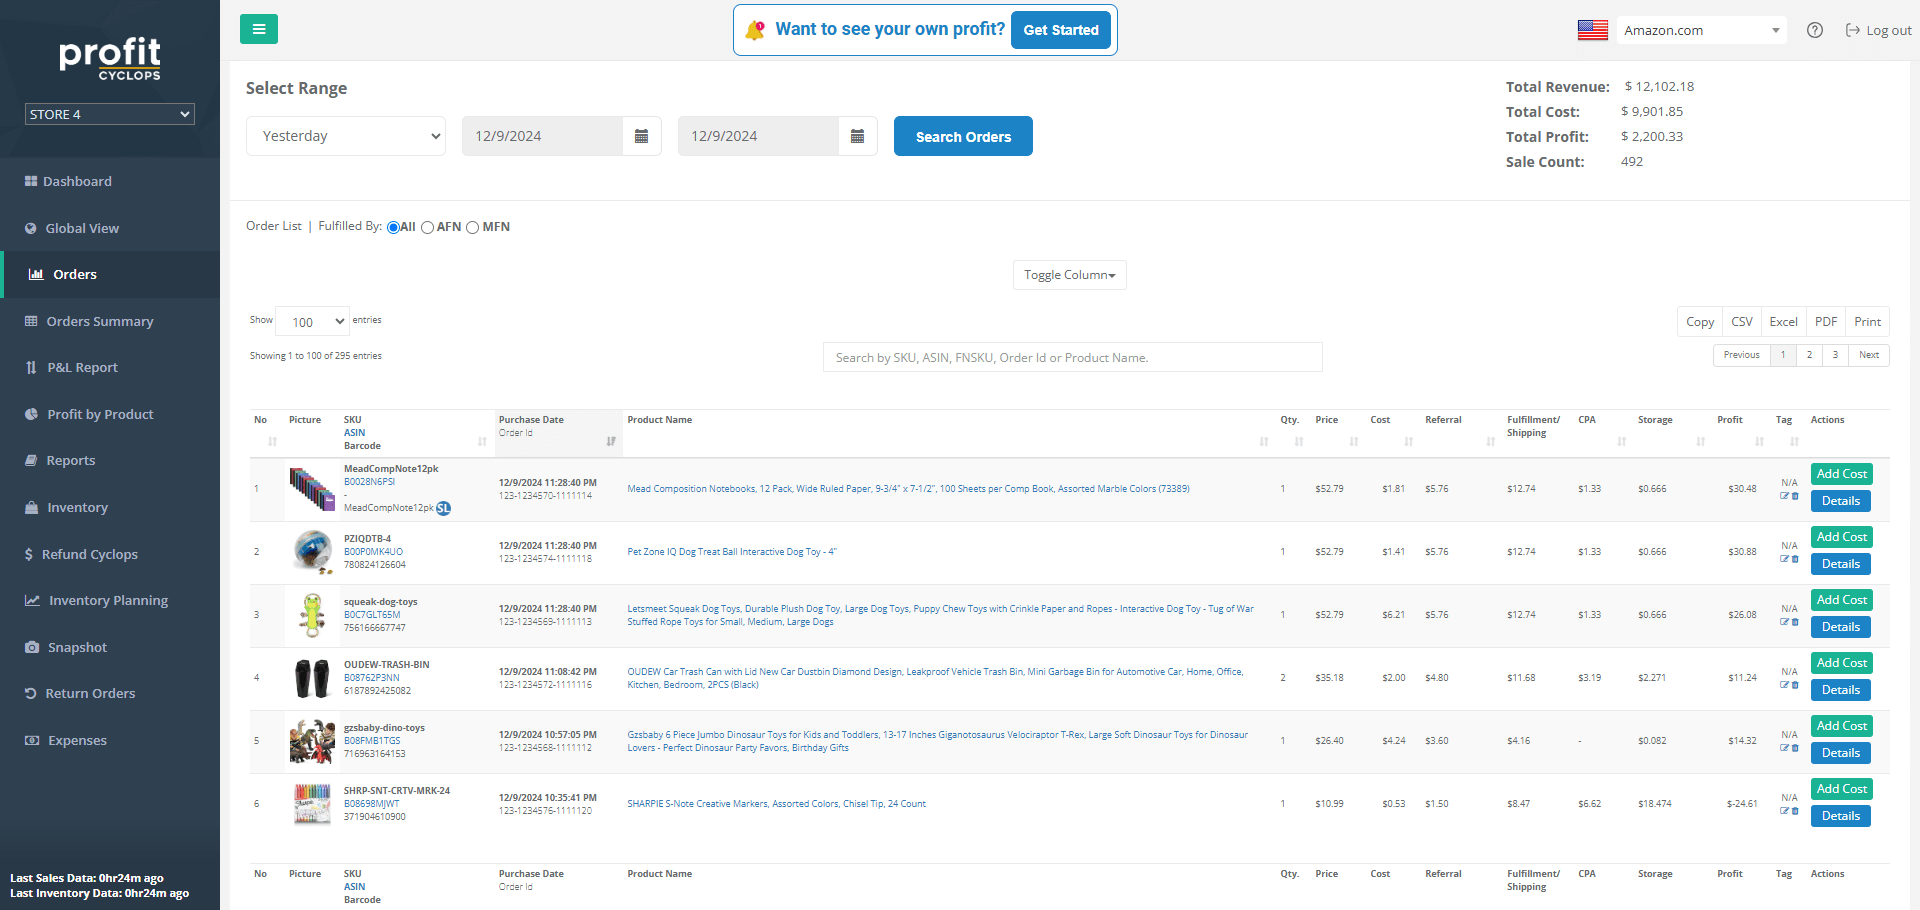Open start date calendar picker icon
Image resolution: width=1920 pixels, height=910 pixels.
click(x=642, y=136)
